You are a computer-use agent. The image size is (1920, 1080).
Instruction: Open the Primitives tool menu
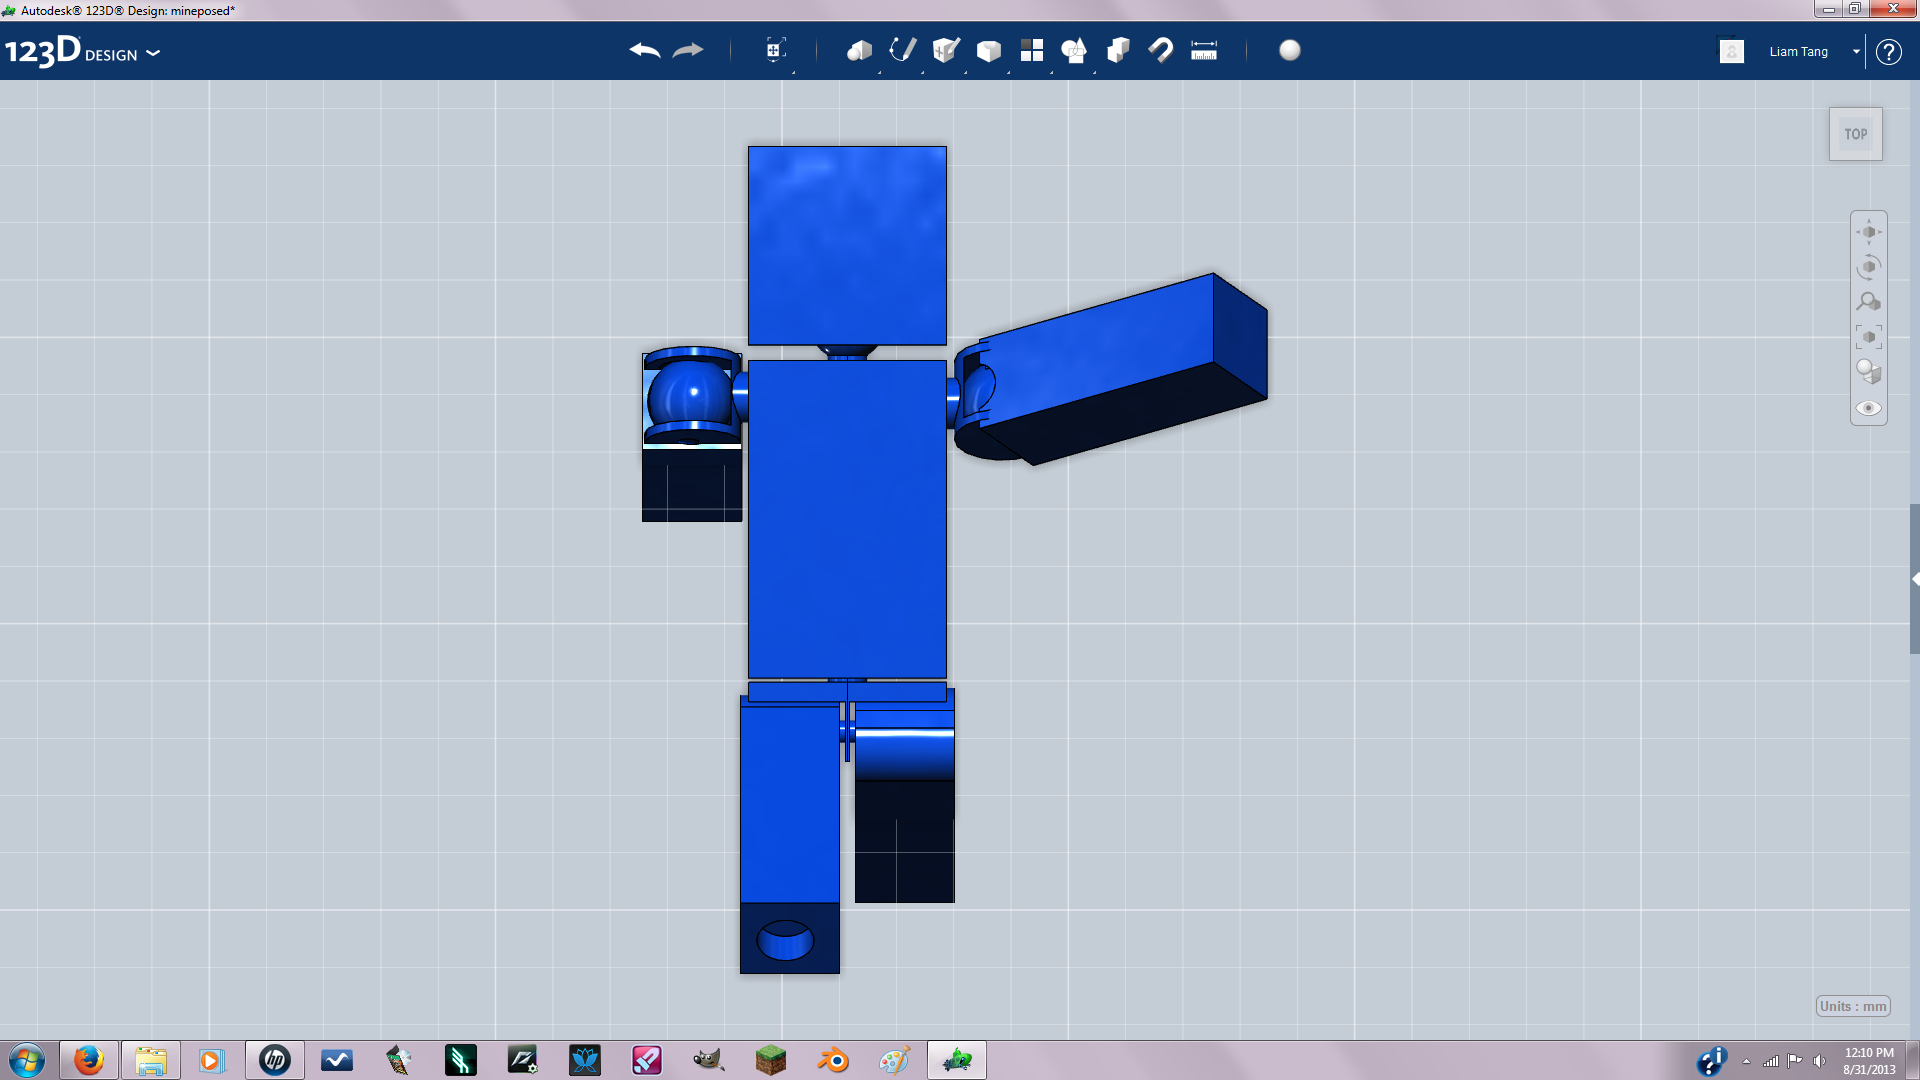(x=858, y=50)
